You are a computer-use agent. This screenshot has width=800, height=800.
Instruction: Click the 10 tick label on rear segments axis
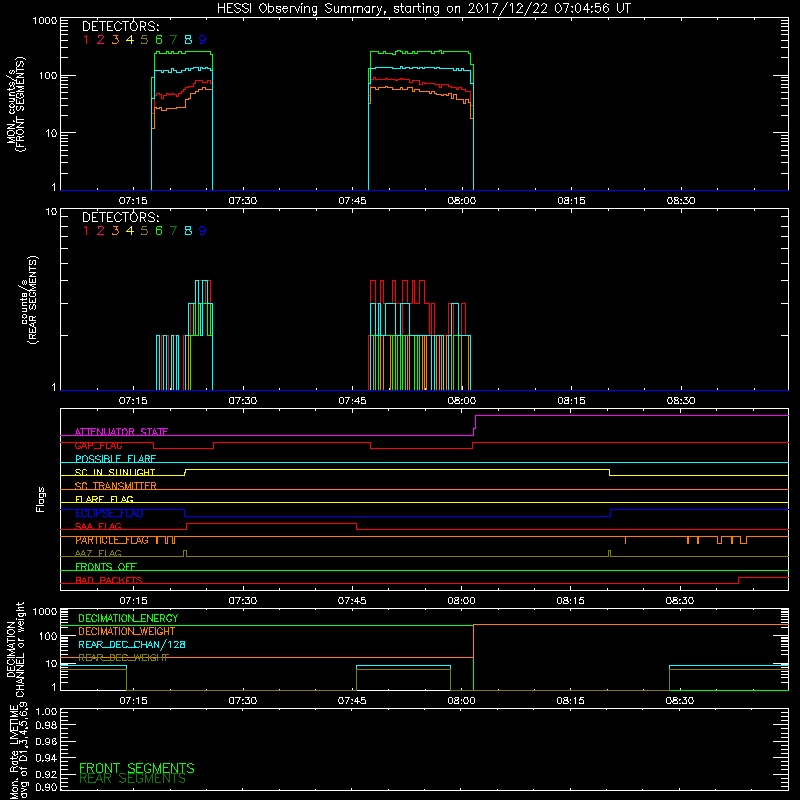pos(51,211)
